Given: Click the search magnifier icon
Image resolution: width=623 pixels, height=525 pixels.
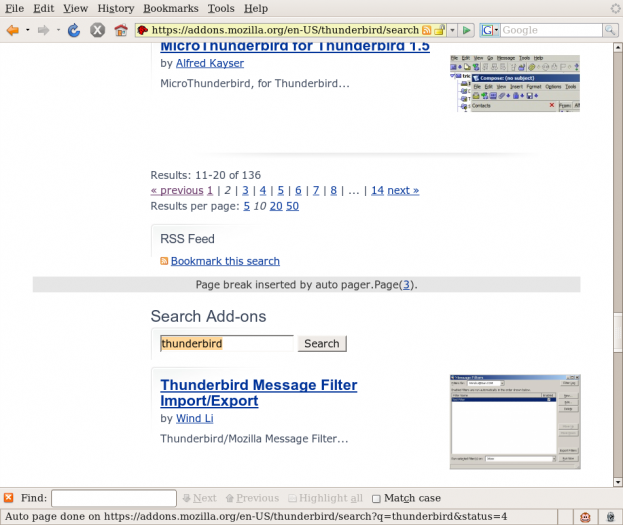Looking at the screenshot, I should 610,30.
